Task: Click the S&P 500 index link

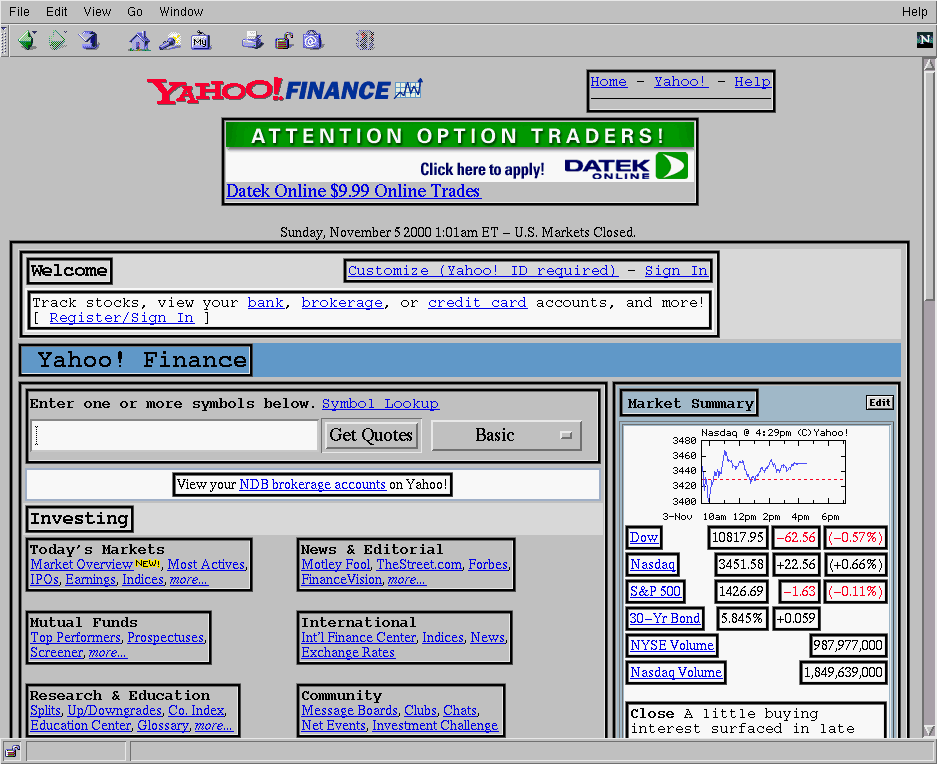Action: click(x=655, y=591)
